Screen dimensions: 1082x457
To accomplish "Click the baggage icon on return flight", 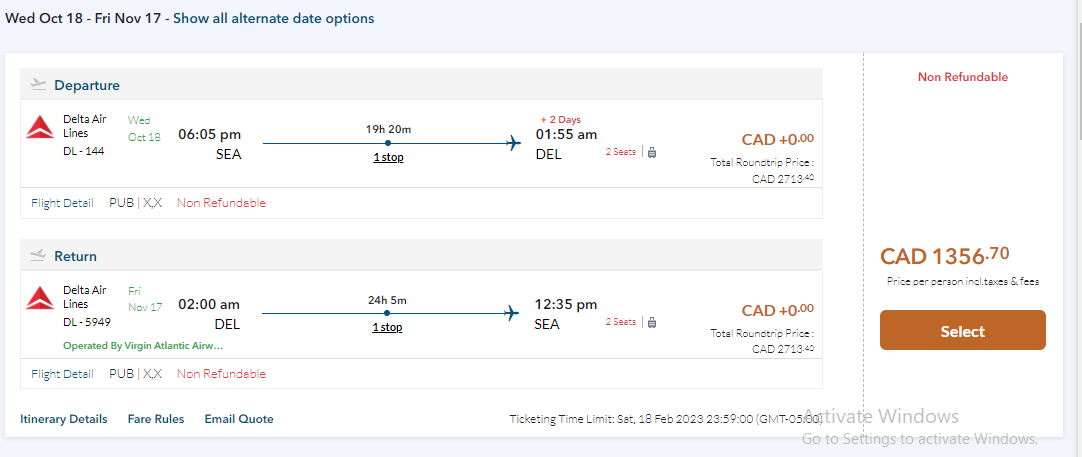I will [651, 322].
